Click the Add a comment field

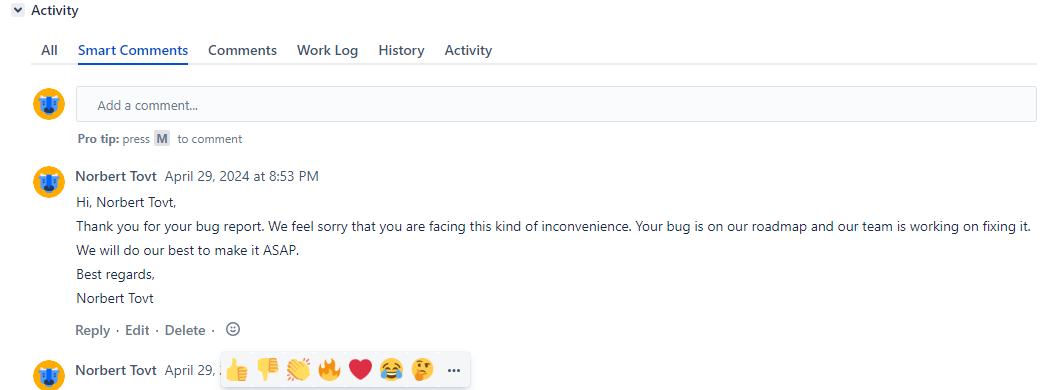click(556, 104)
